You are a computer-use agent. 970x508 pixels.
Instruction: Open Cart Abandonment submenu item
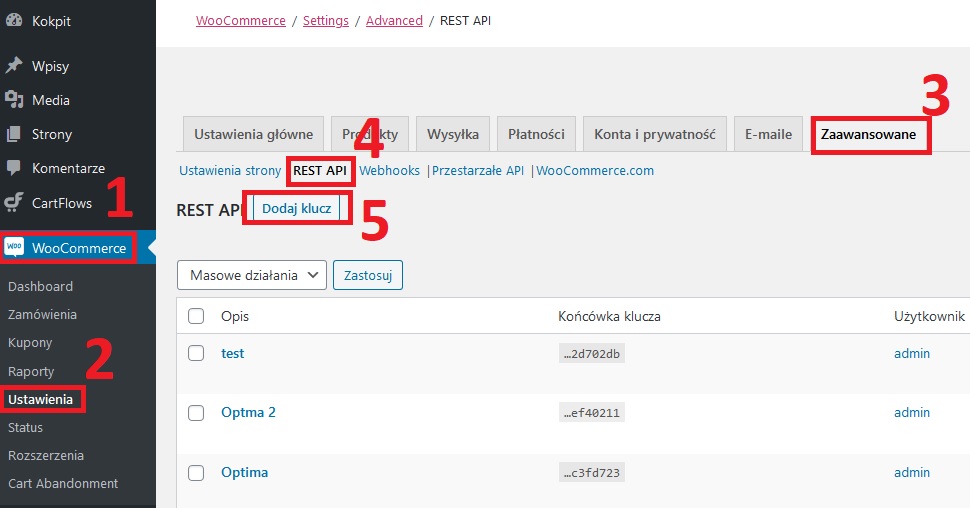[62, 483]
